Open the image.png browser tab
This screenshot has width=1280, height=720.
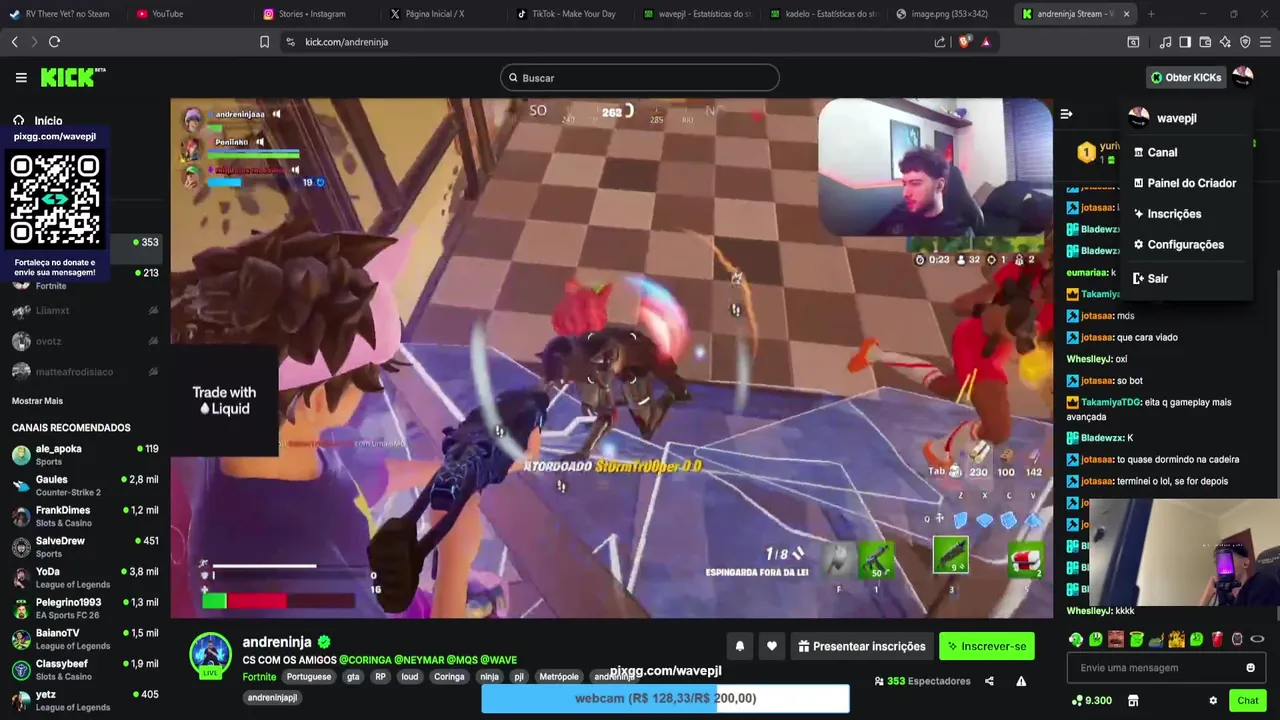click(947, 14)
